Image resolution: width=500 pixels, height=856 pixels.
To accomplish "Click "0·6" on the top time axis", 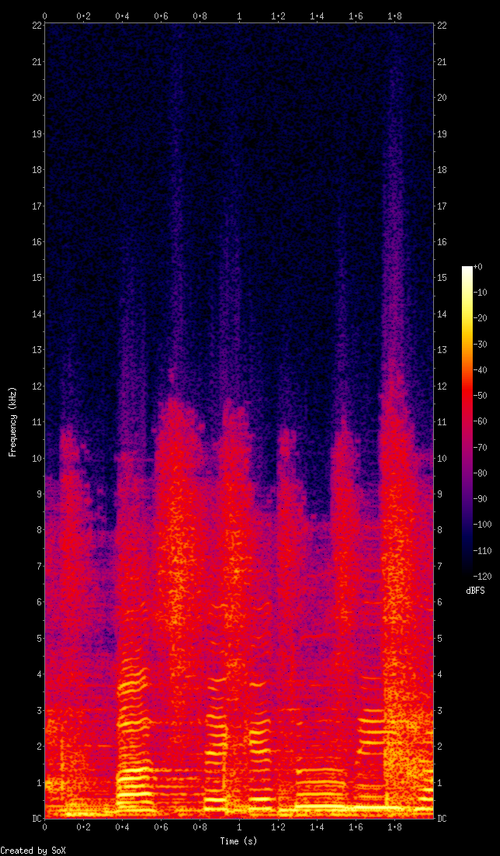I will click(162, 17).
